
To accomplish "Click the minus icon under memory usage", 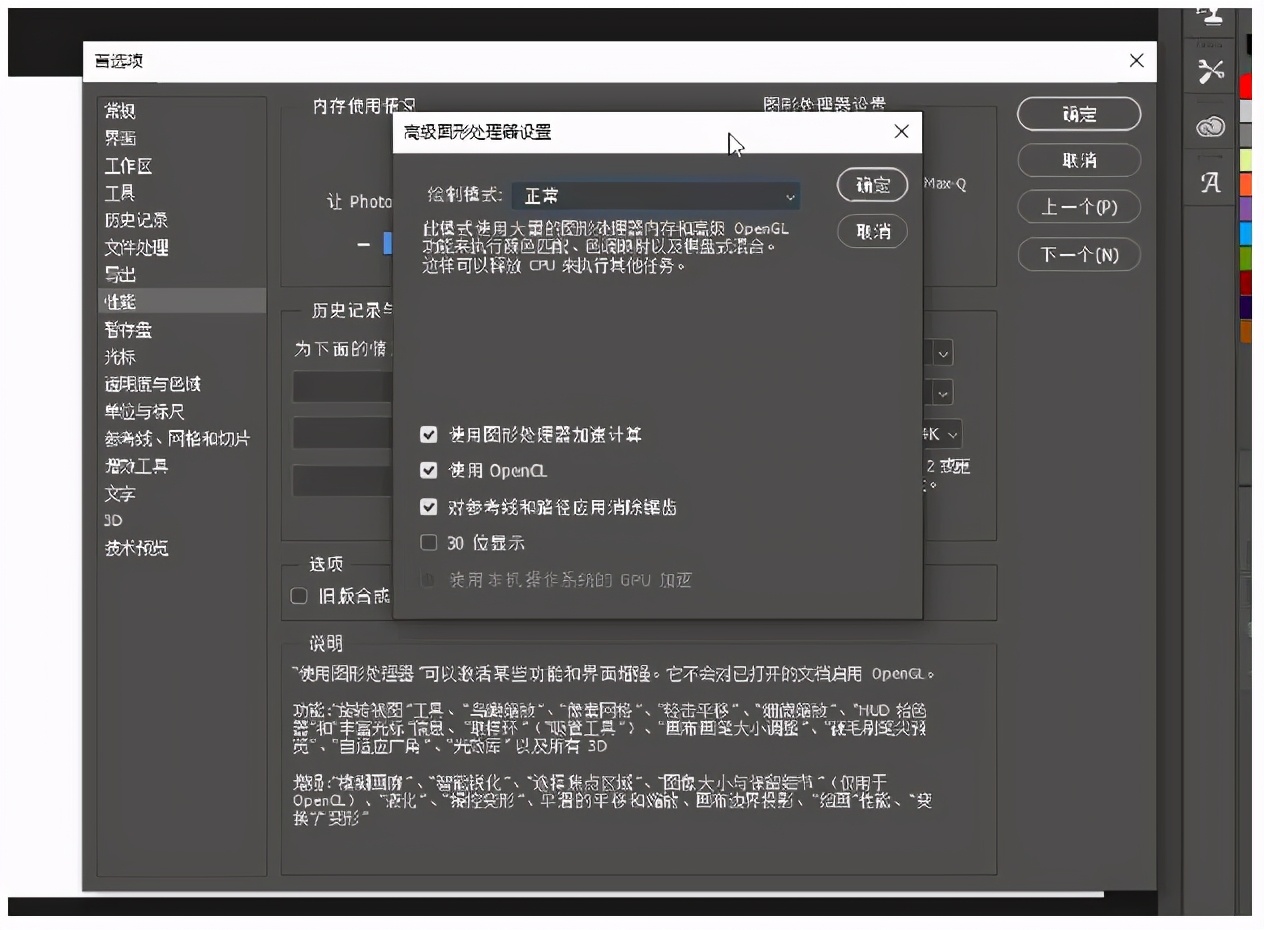I will click(x=363, y=244).
